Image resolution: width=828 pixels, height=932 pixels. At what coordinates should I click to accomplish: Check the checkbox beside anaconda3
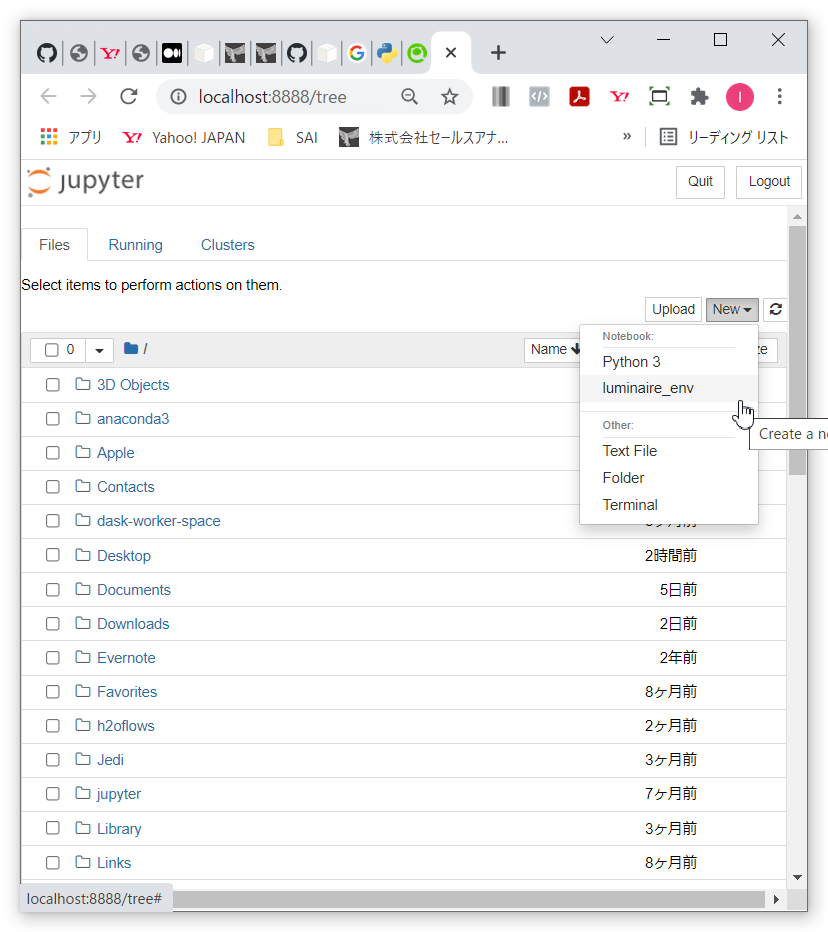52,418
